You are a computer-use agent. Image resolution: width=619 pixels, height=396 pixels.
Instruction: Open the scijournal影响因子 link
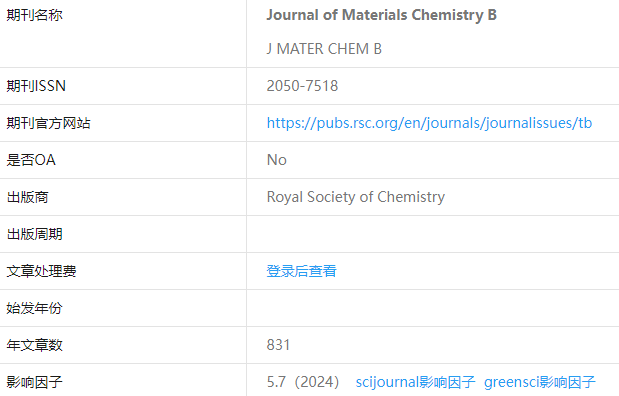[415, 382]
